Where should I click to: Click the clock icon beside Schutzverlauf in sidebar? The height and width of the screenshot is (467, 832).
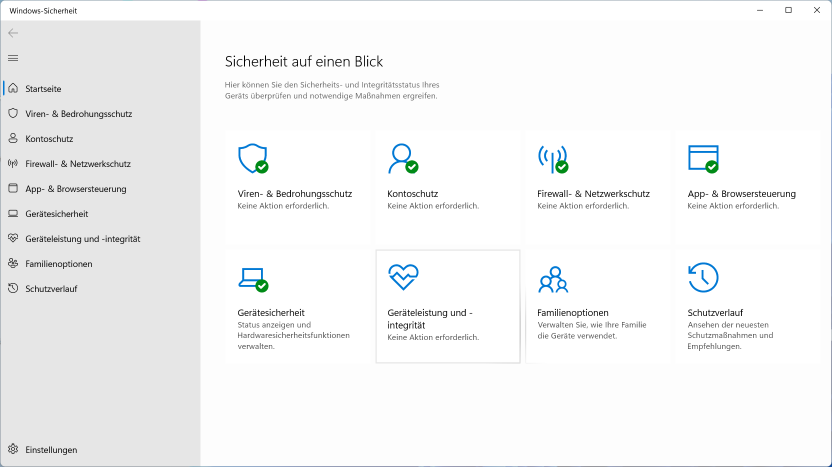(x=13, y=288)
